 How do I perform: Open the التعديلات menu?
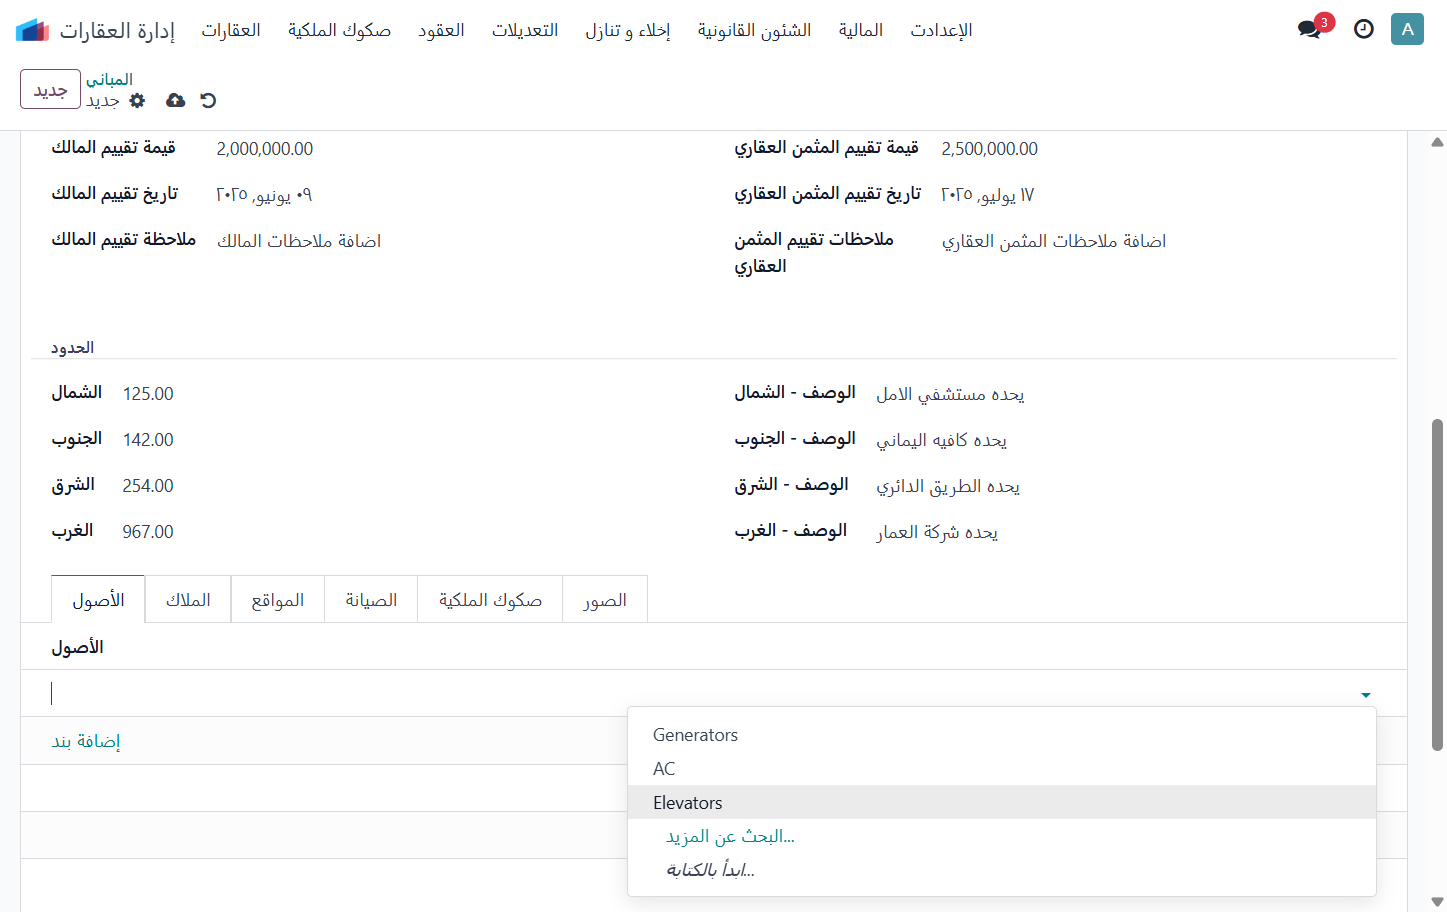(x=525, y=30)
